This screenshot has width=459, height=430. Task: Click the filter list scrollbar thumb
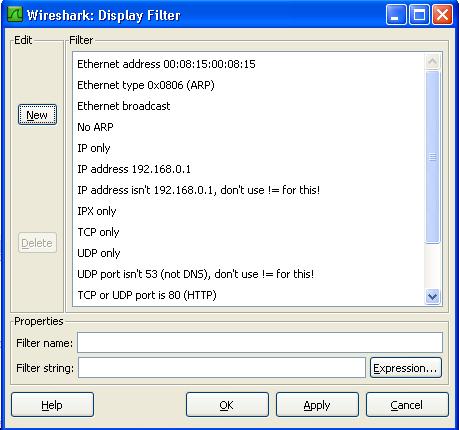pyautogui.click(x=433, y=156)
